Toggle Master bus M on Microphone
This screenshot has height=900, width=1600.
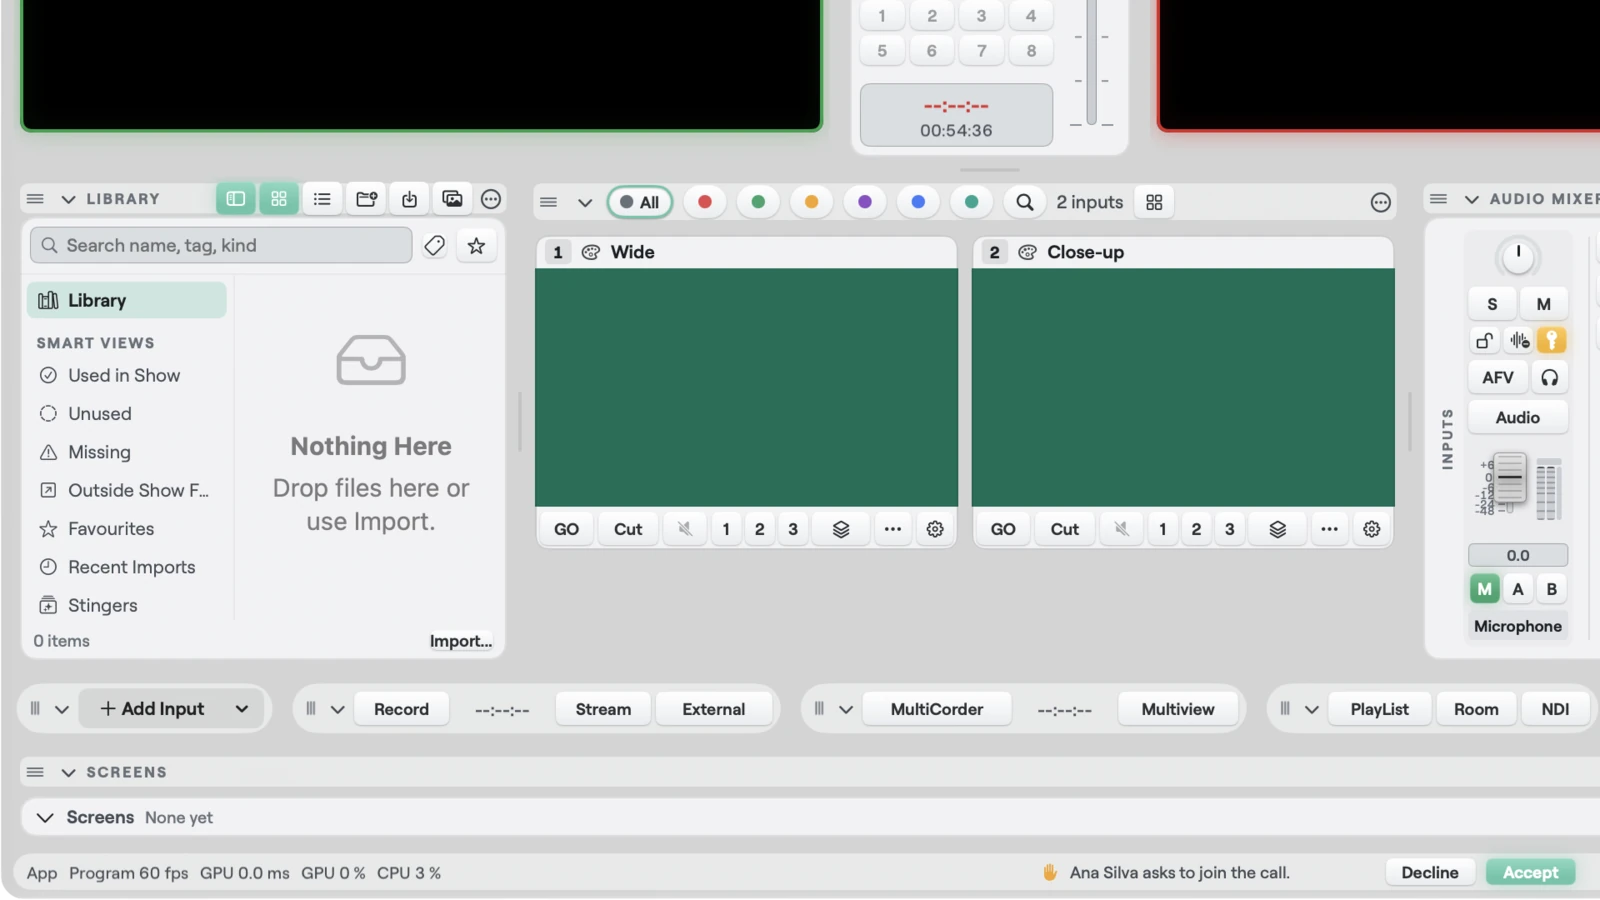click(1484, 589)
